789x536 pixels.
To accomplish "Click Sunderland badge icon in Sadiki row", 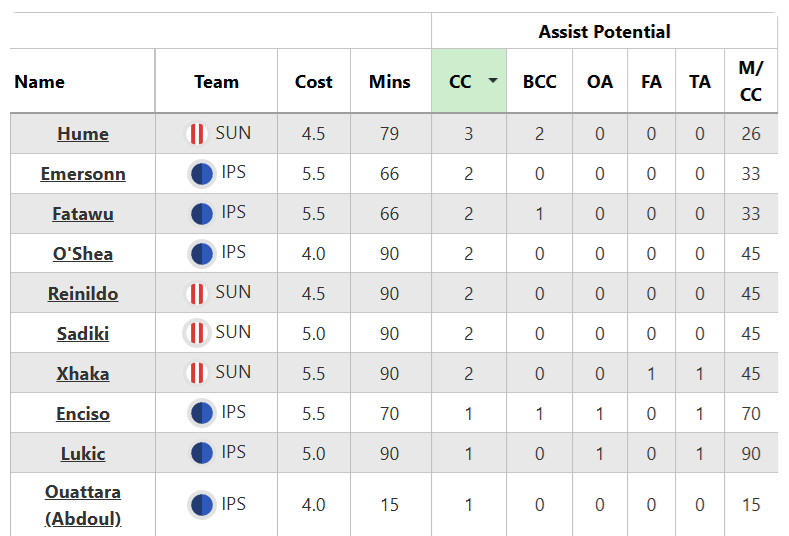I will click(197, 333).
